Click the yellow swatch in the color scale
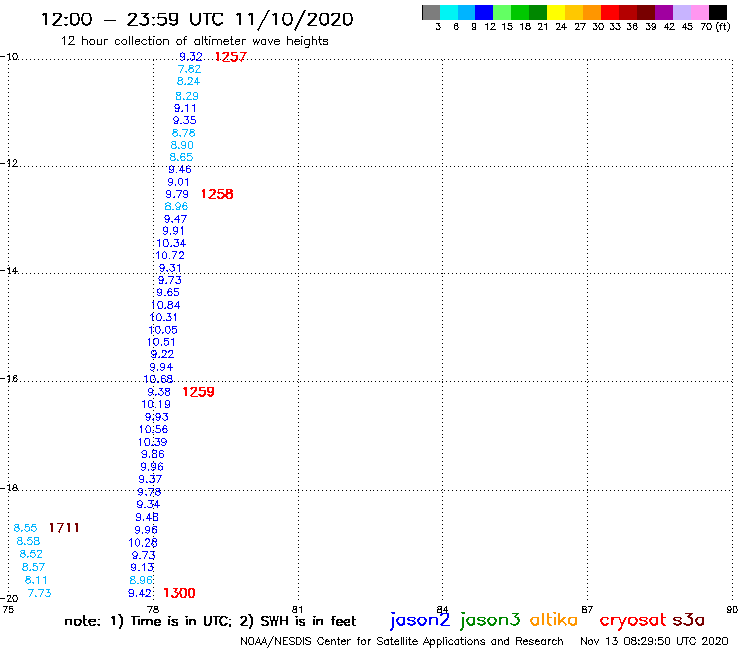 pyautogui.click(x=556, y=12)
